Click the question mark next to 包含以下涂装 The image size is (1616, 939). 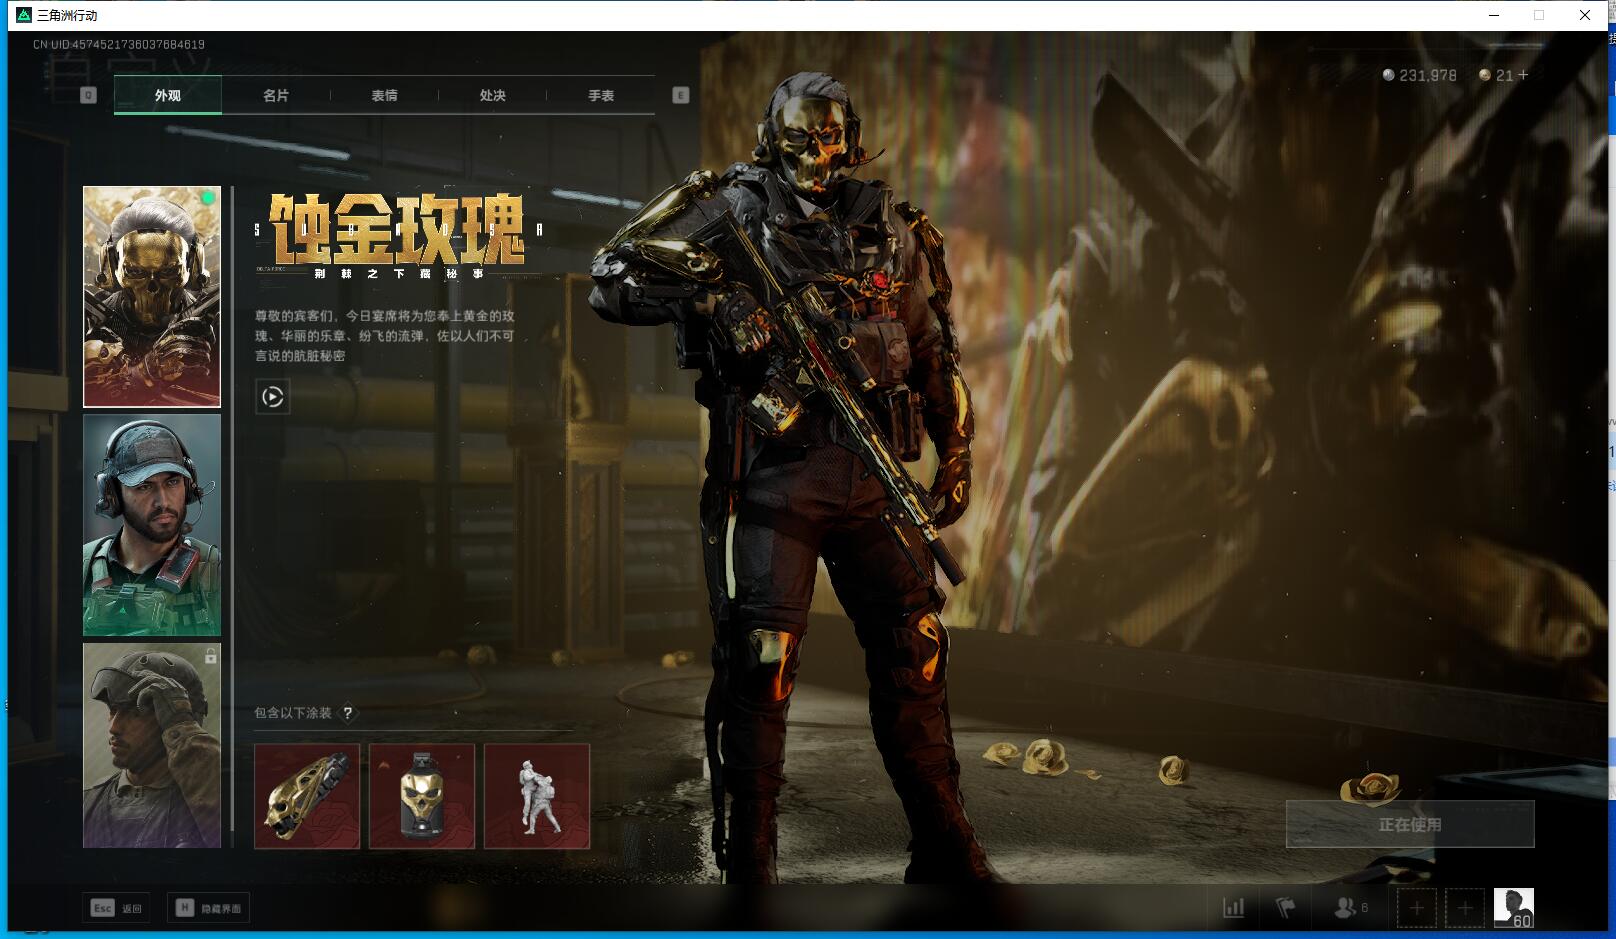click(348, 713)
